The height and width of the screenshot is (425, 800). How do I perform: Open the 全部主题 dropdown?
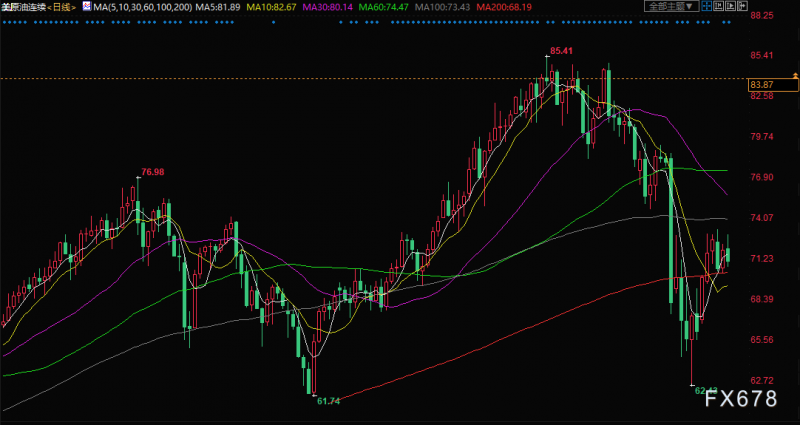(671, 6)
